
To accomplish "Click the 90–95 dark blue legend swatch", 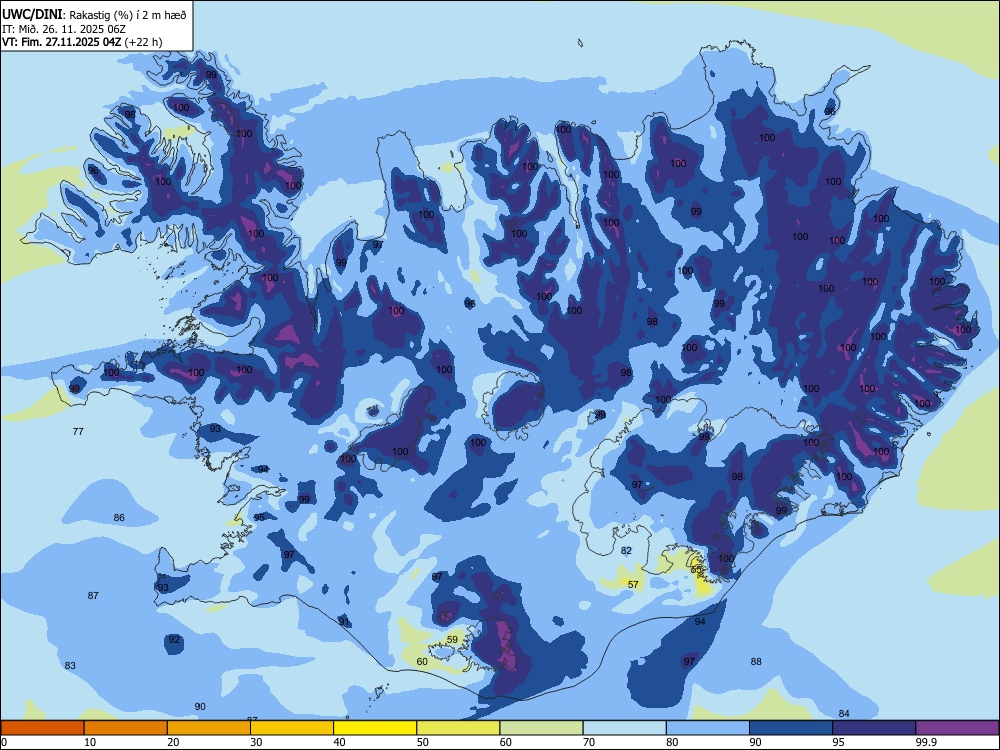I will pyautogui.click(x=791, y=728).
